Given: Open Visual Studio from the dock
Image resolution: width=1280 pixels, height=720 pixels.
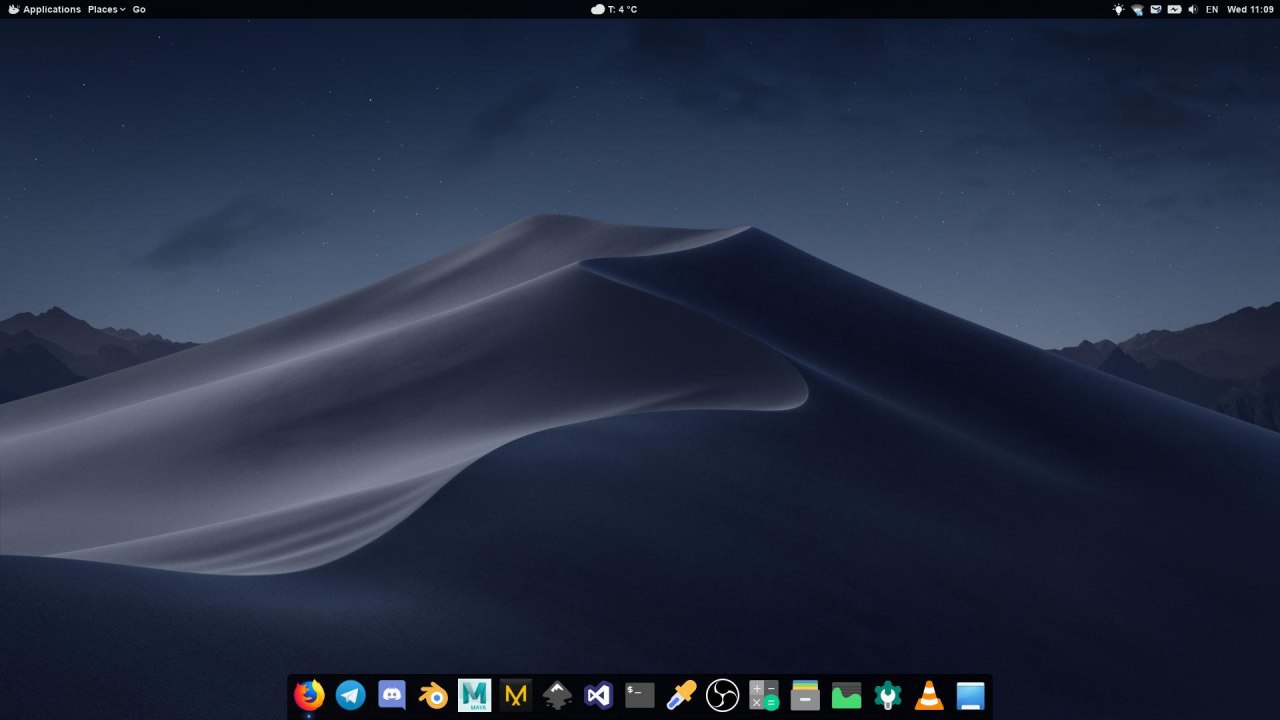Looking at the screenshot, I should click(598, 694).
